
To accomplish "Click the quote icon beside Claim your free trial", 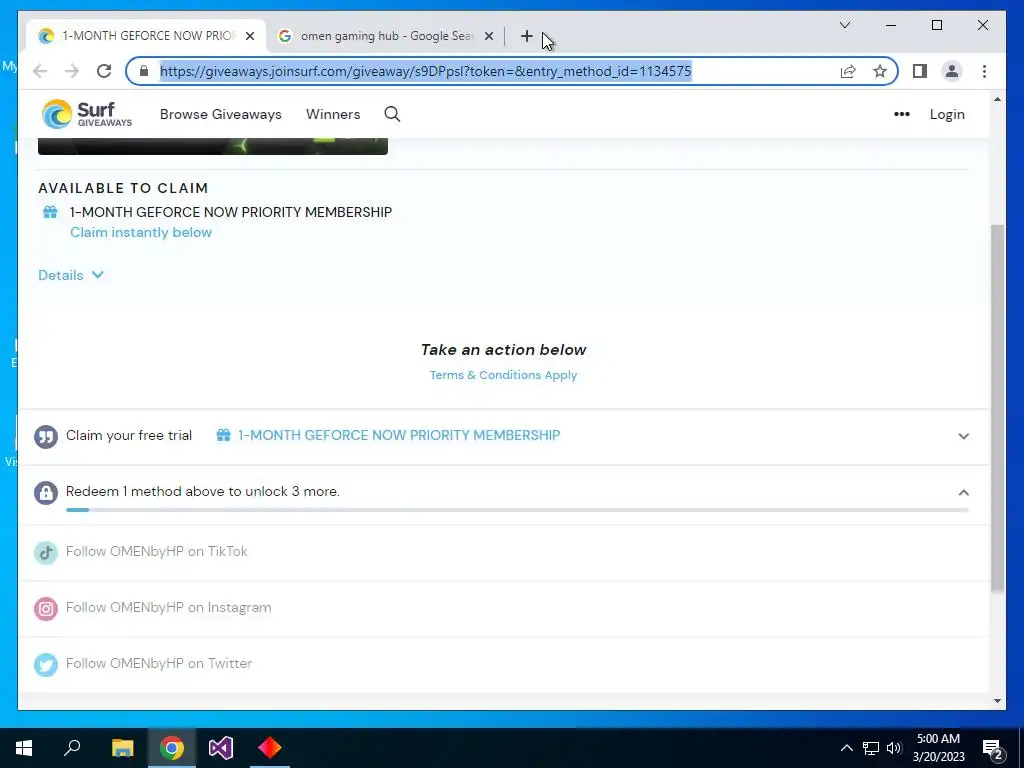I will (46, 436).
